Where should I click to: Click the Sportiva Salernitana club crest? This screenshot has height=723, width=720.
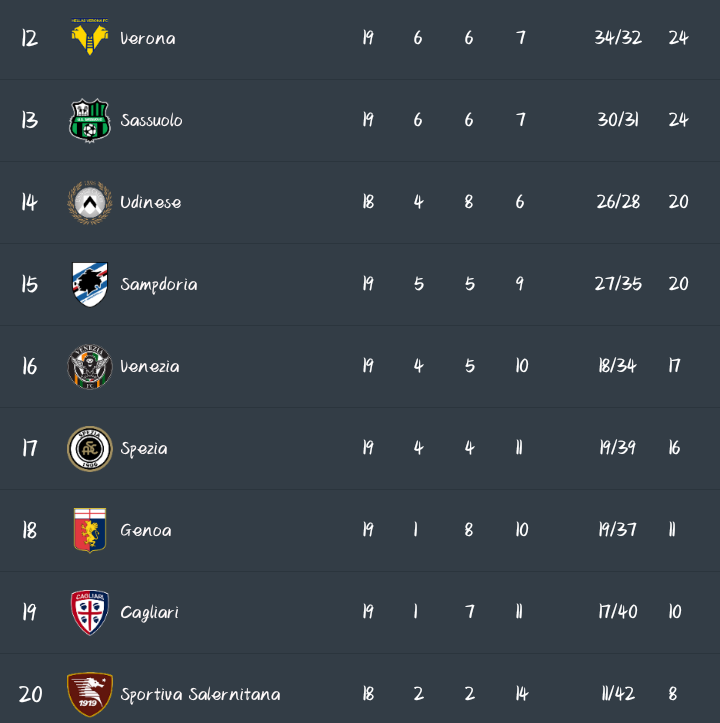[89, 694]
